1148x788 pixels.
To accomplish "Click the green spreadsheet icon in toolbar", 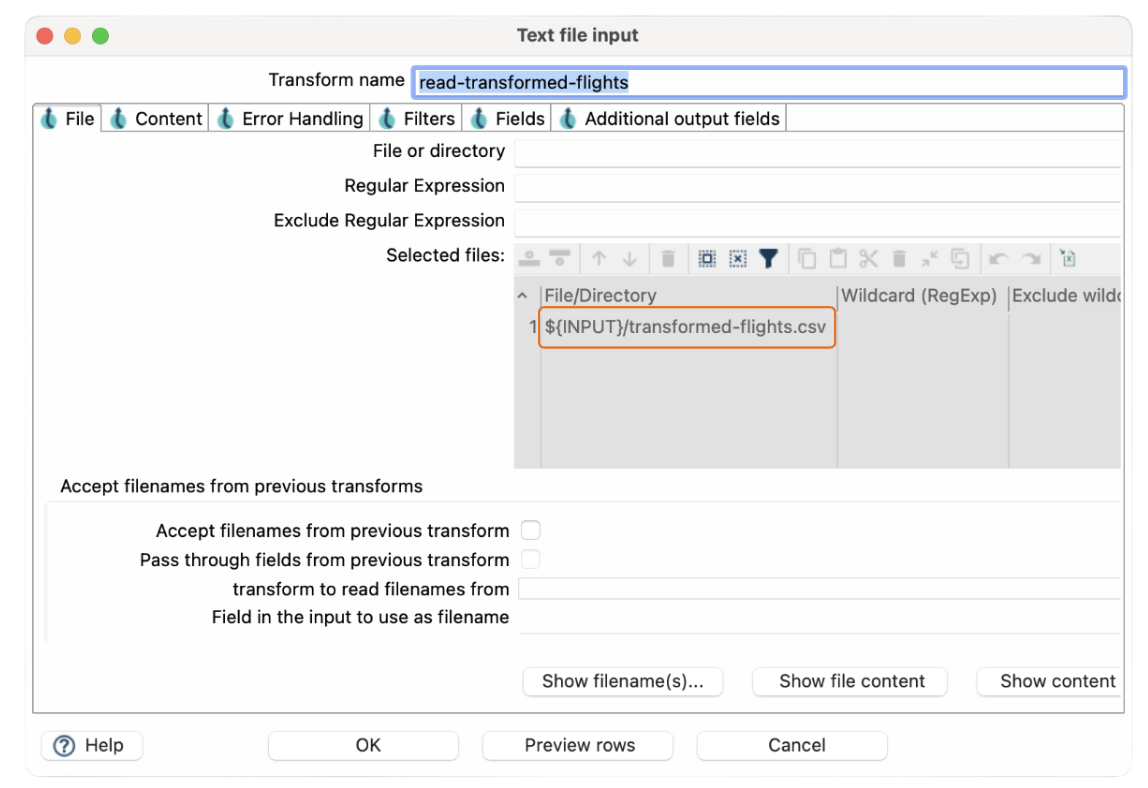I will click(x=1068, y=259).
